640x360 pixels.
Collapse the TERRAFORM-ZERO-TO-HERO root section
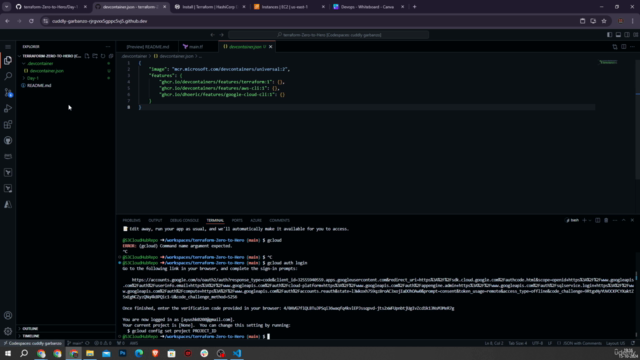51,56
